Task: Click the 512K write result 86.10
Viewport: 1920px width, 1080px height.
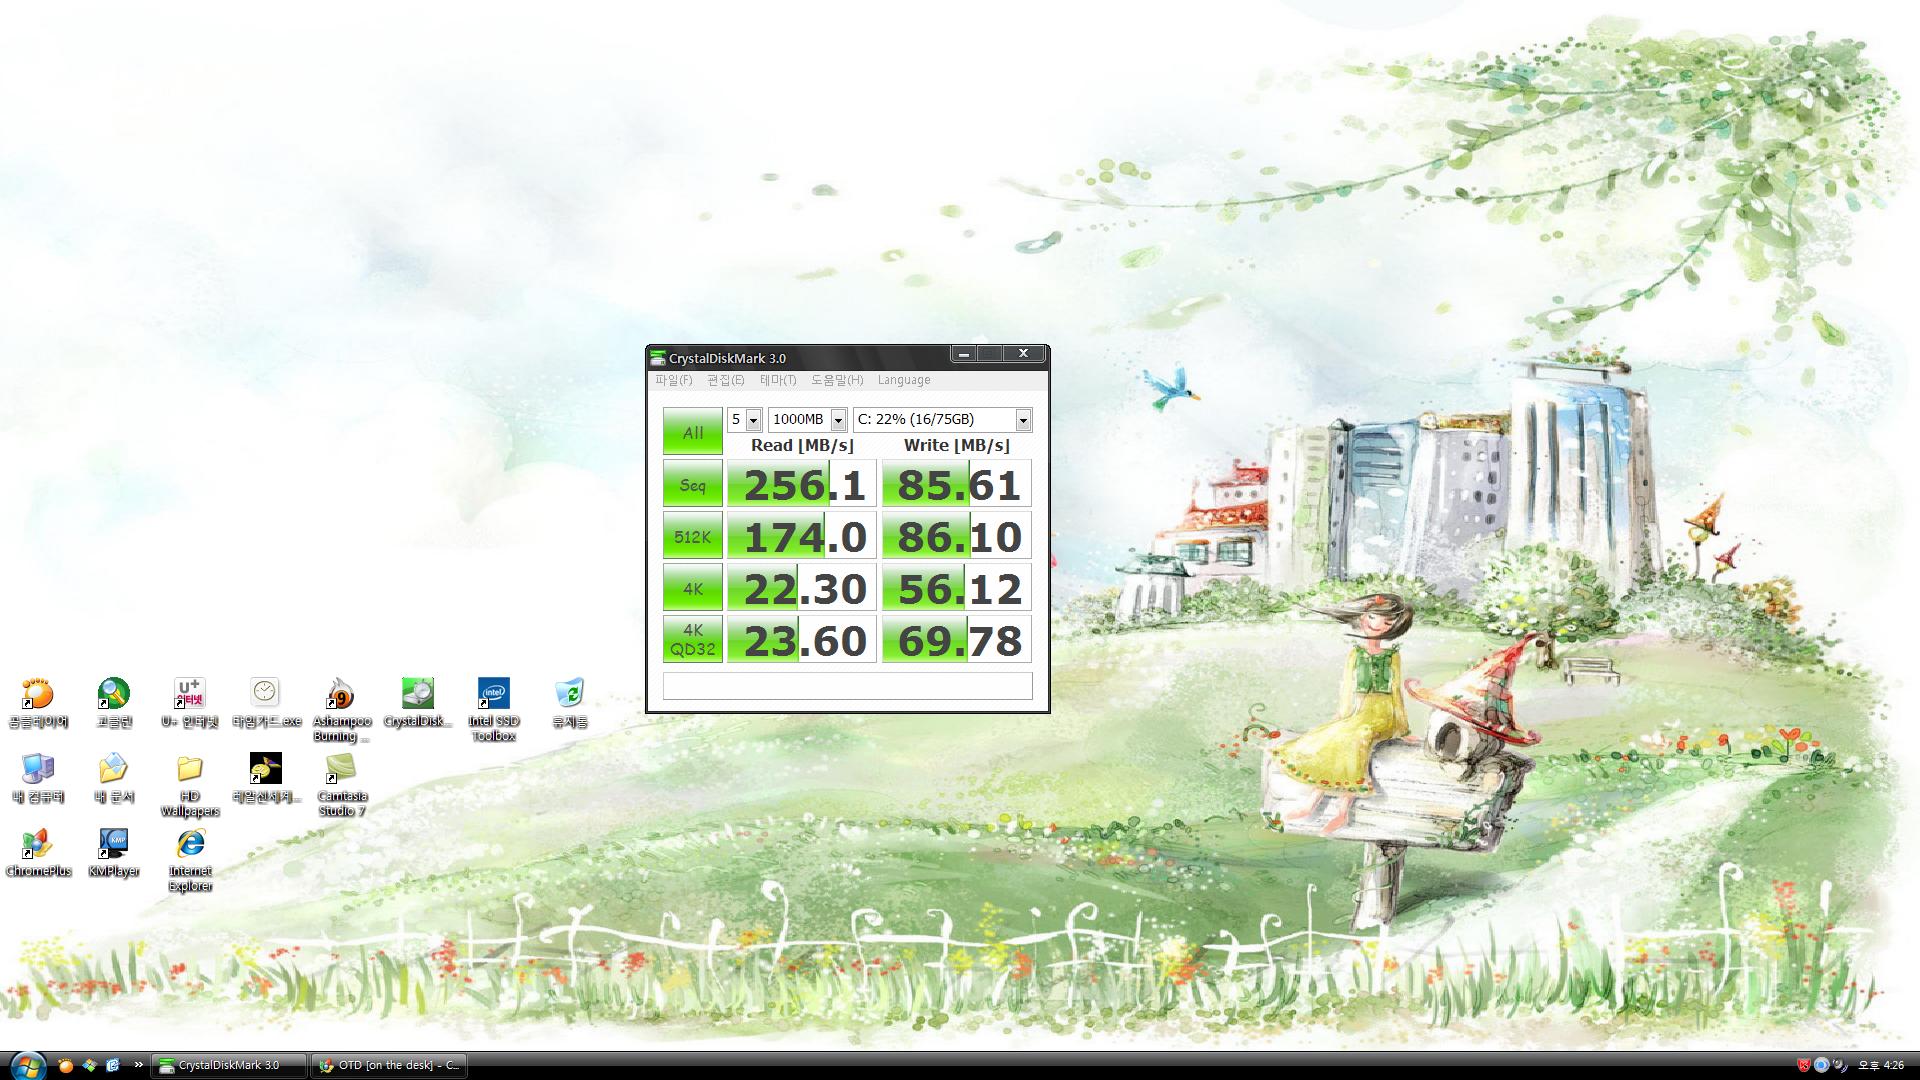Action: point(957,537)
